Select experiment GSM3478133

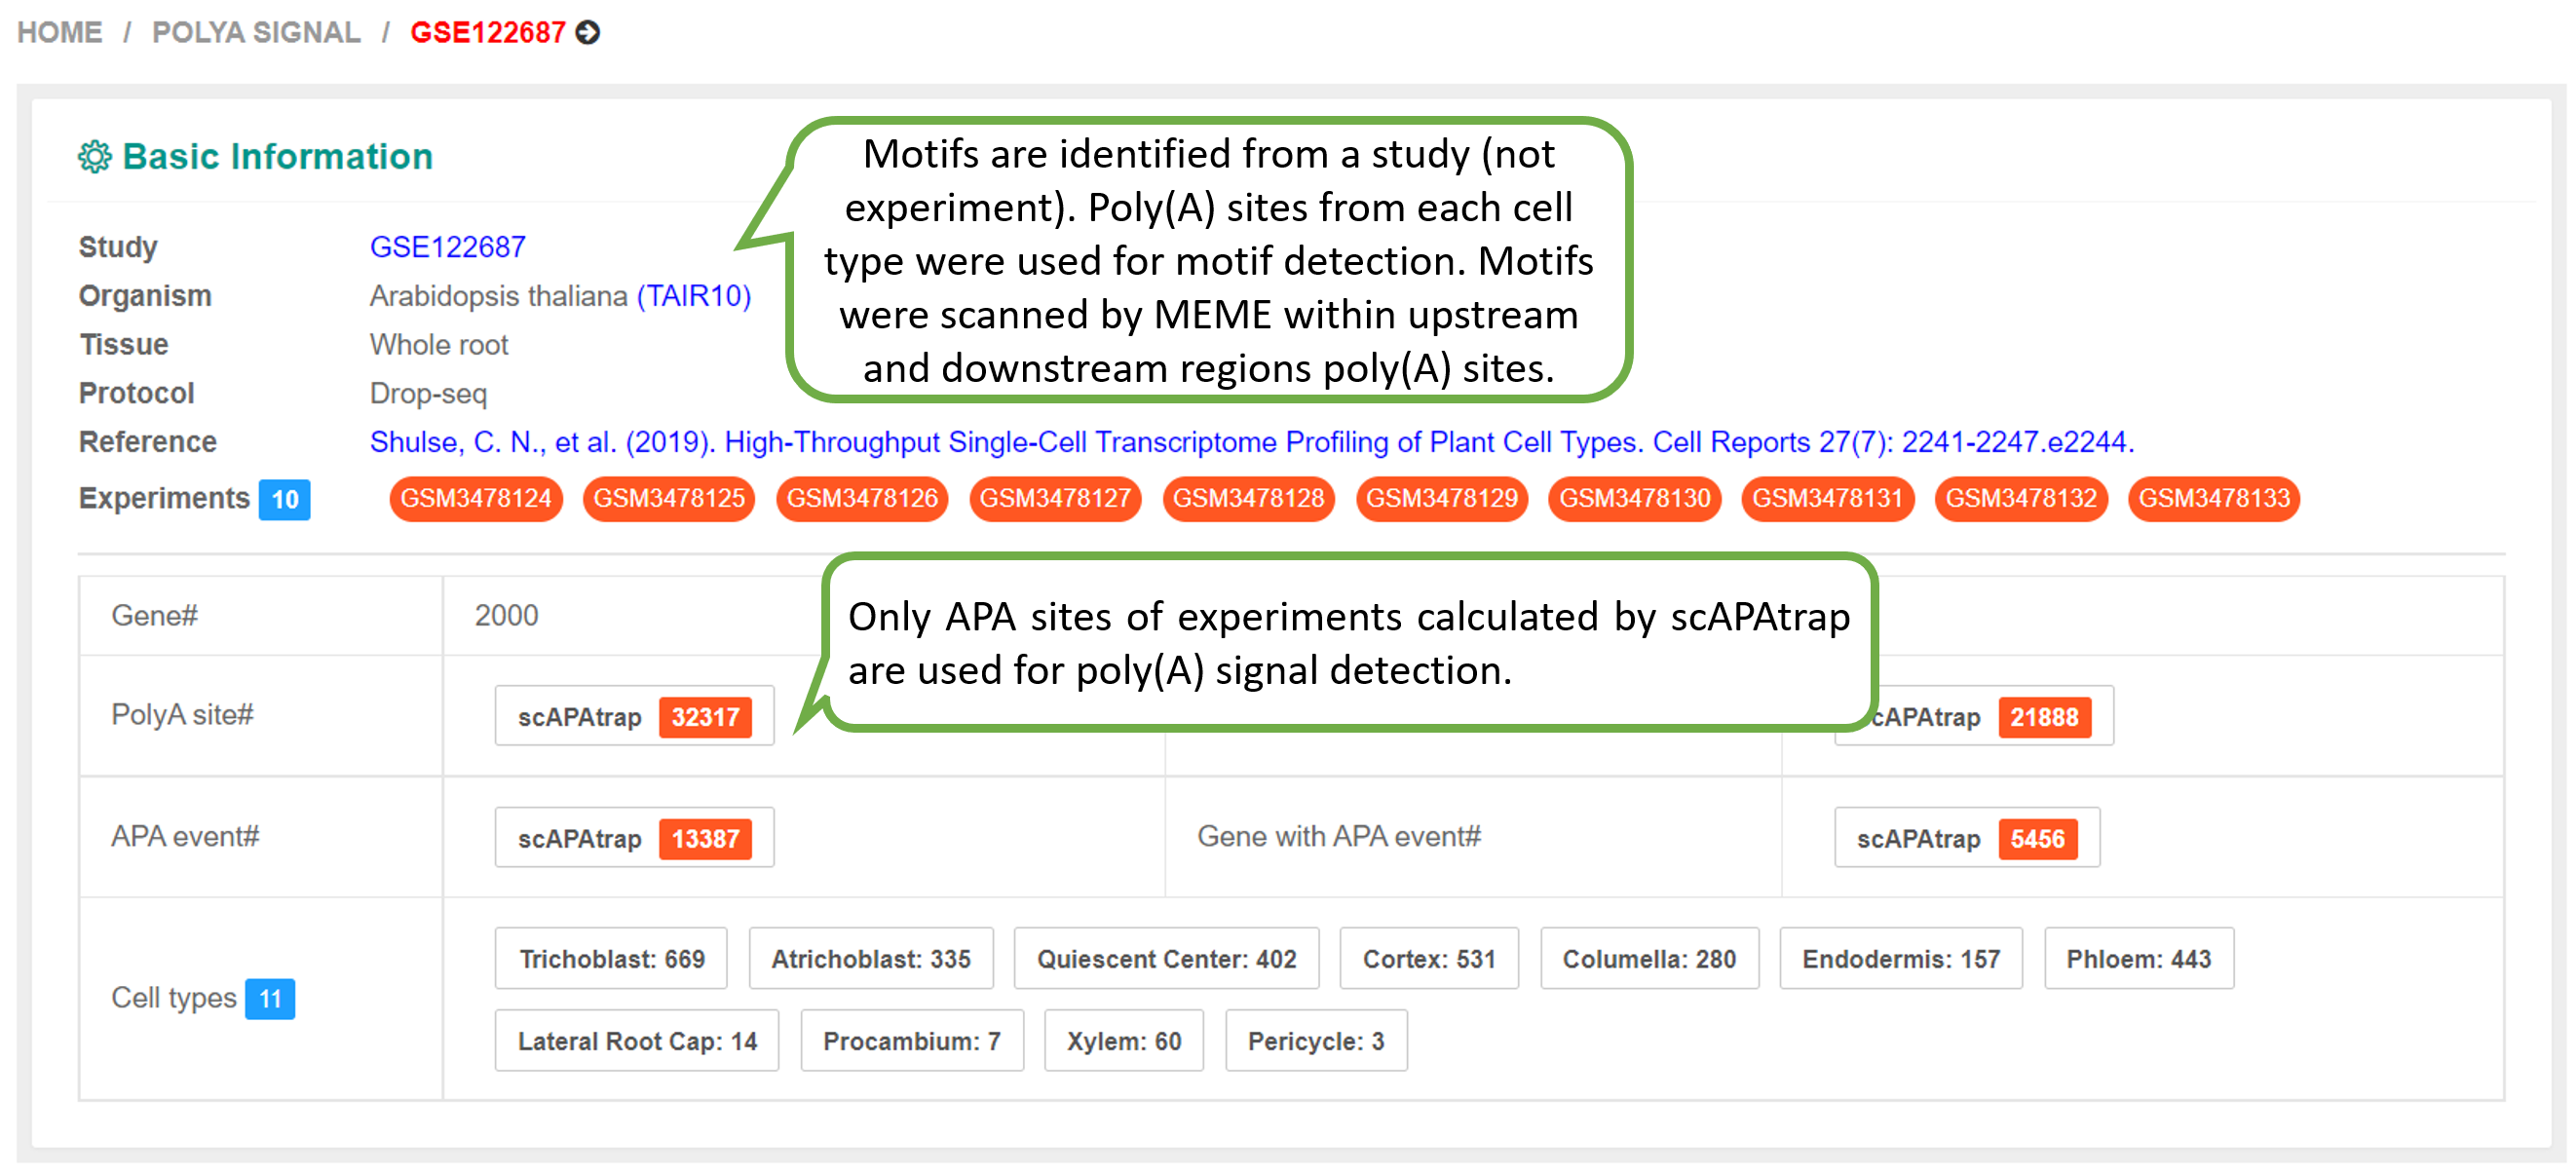(2214, 498)
